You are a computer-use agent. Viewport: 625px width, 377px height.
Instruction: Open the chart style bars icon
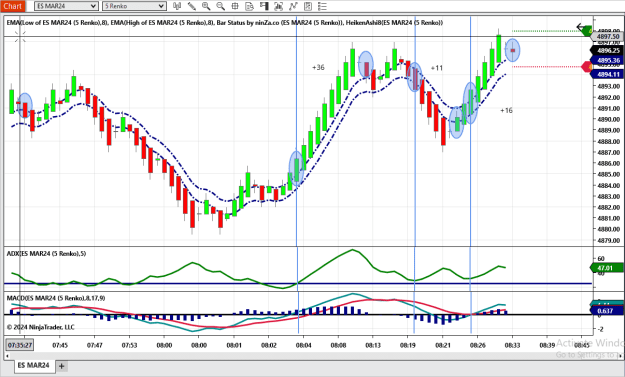click(x=177, y=6)
